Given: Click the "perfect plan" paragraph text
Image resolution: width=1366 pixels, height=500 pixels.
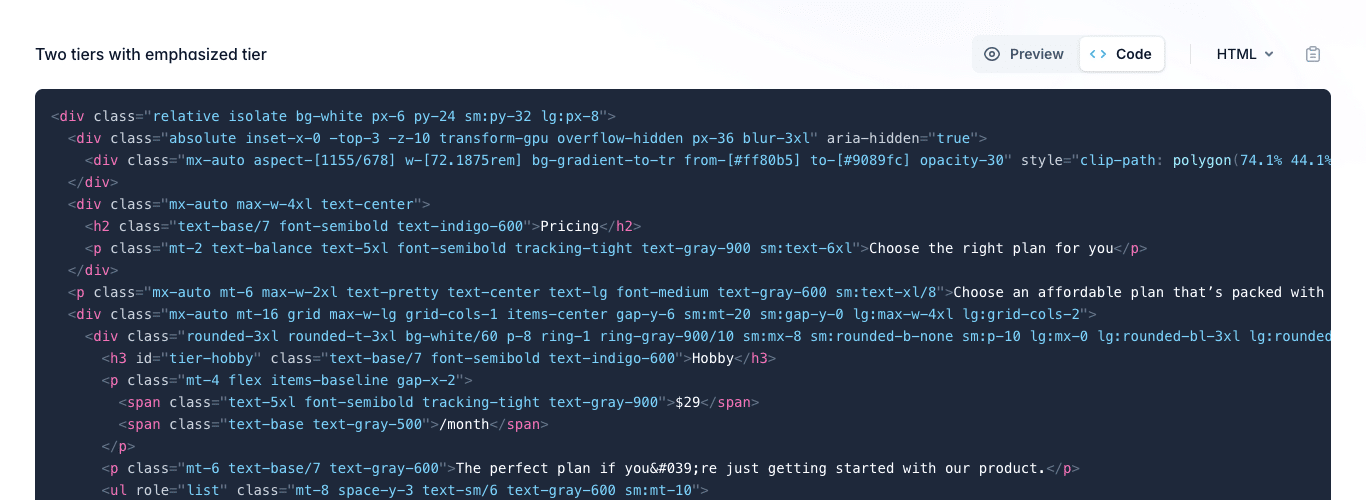Looking at the screenshot, I should point(750,468).
